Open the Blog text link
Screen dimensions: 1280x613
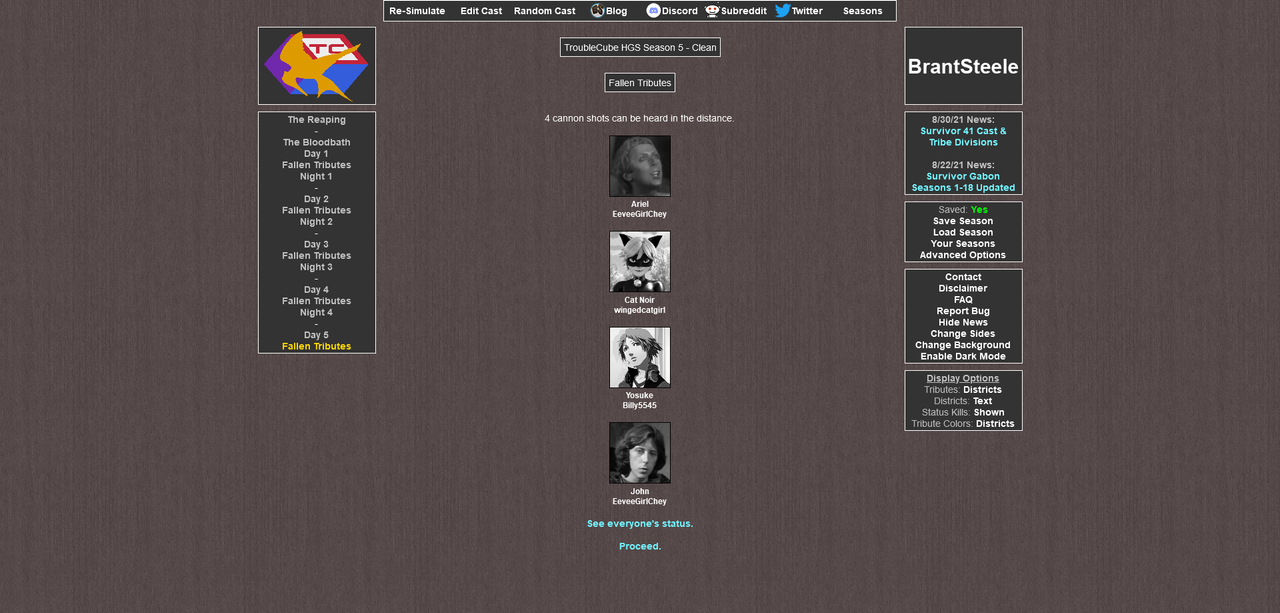point(616,11)
